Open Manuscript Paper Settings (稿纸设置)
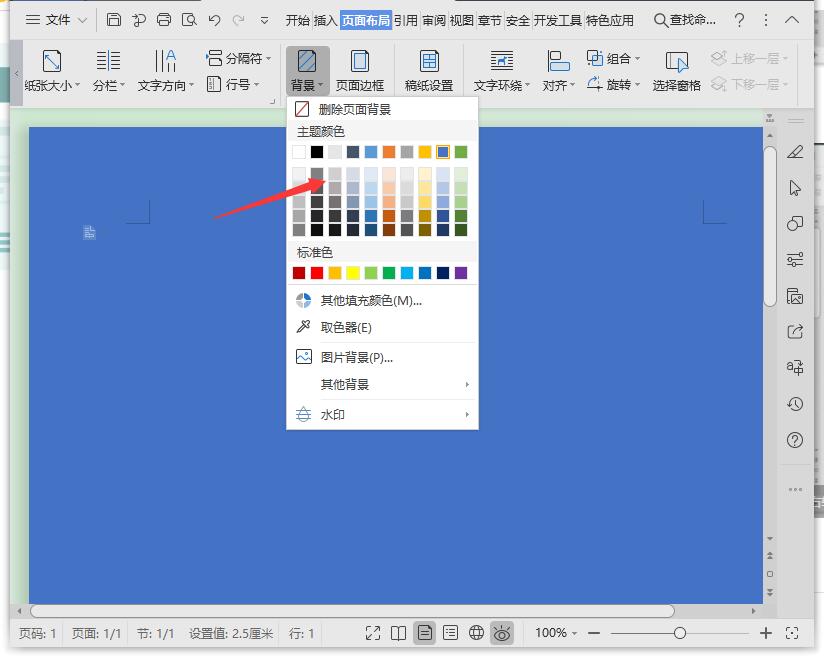Image resolution: width=824 pixels, height=657 pixels. click(x=428, y=62)
